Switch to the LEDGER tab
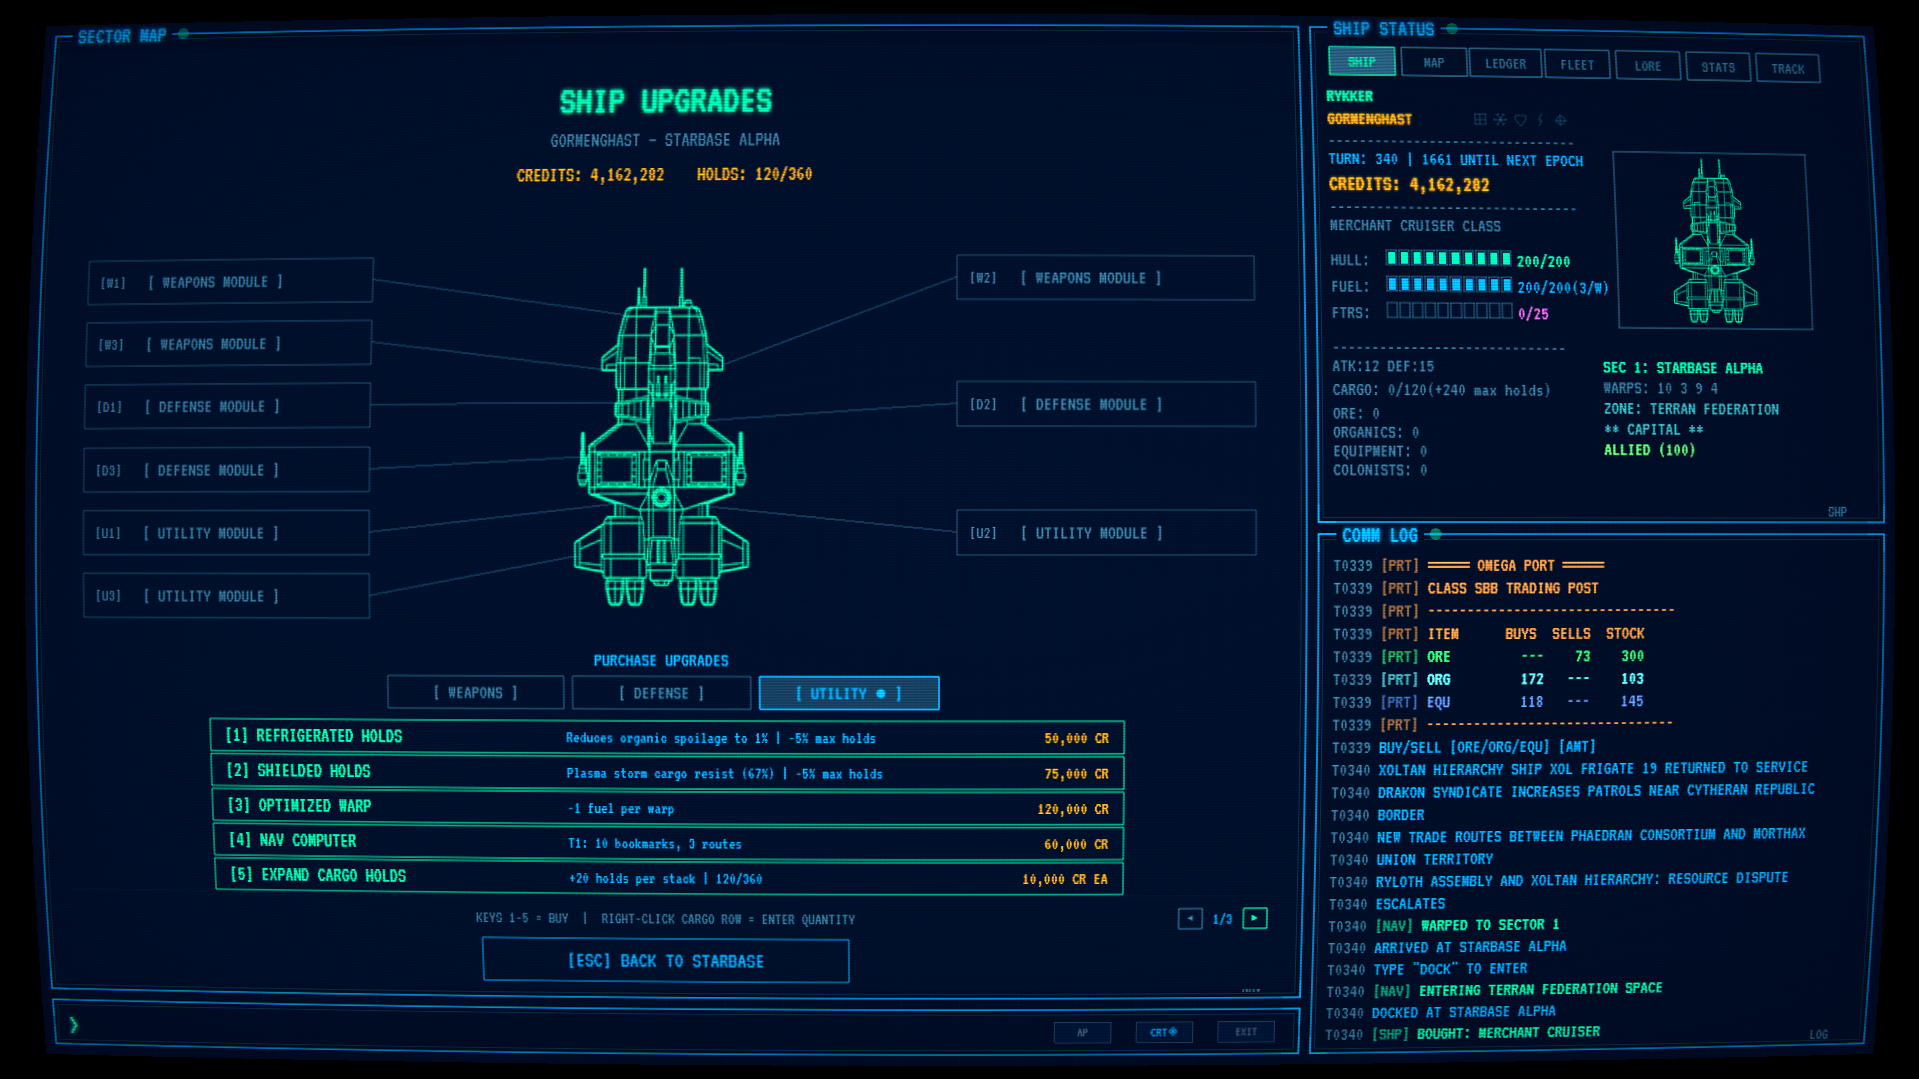The width and height of the screenshot is (1919, 1079). [x=1505, y=64]
